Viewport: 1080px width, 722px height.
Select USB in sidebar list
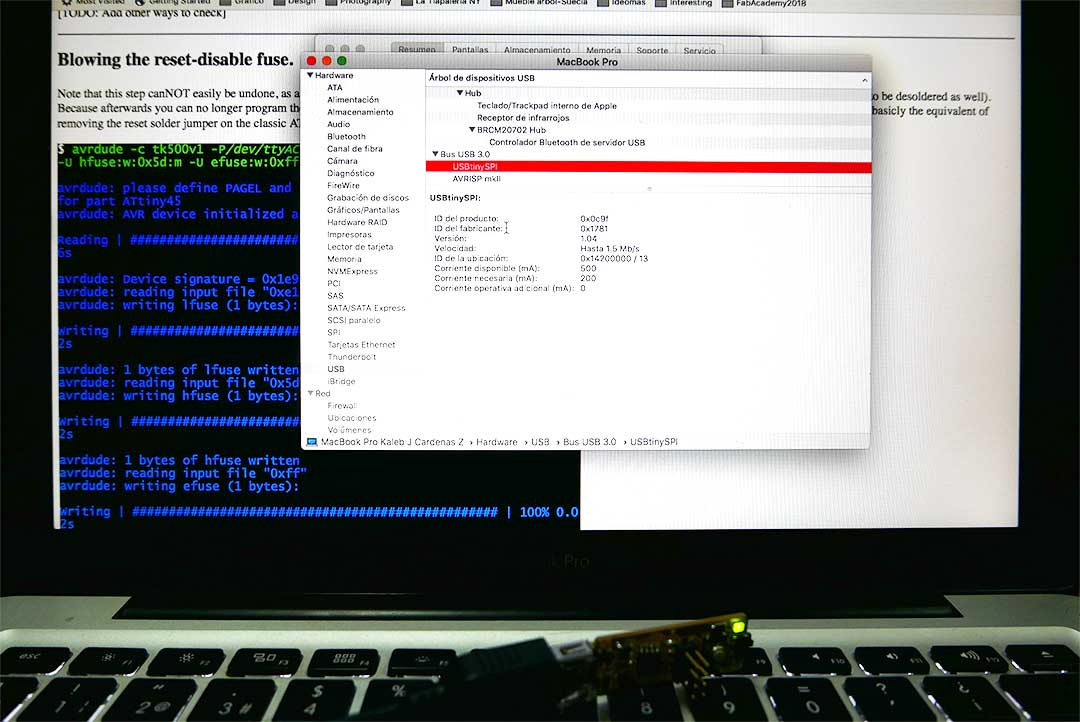click(x=335, y=369)
